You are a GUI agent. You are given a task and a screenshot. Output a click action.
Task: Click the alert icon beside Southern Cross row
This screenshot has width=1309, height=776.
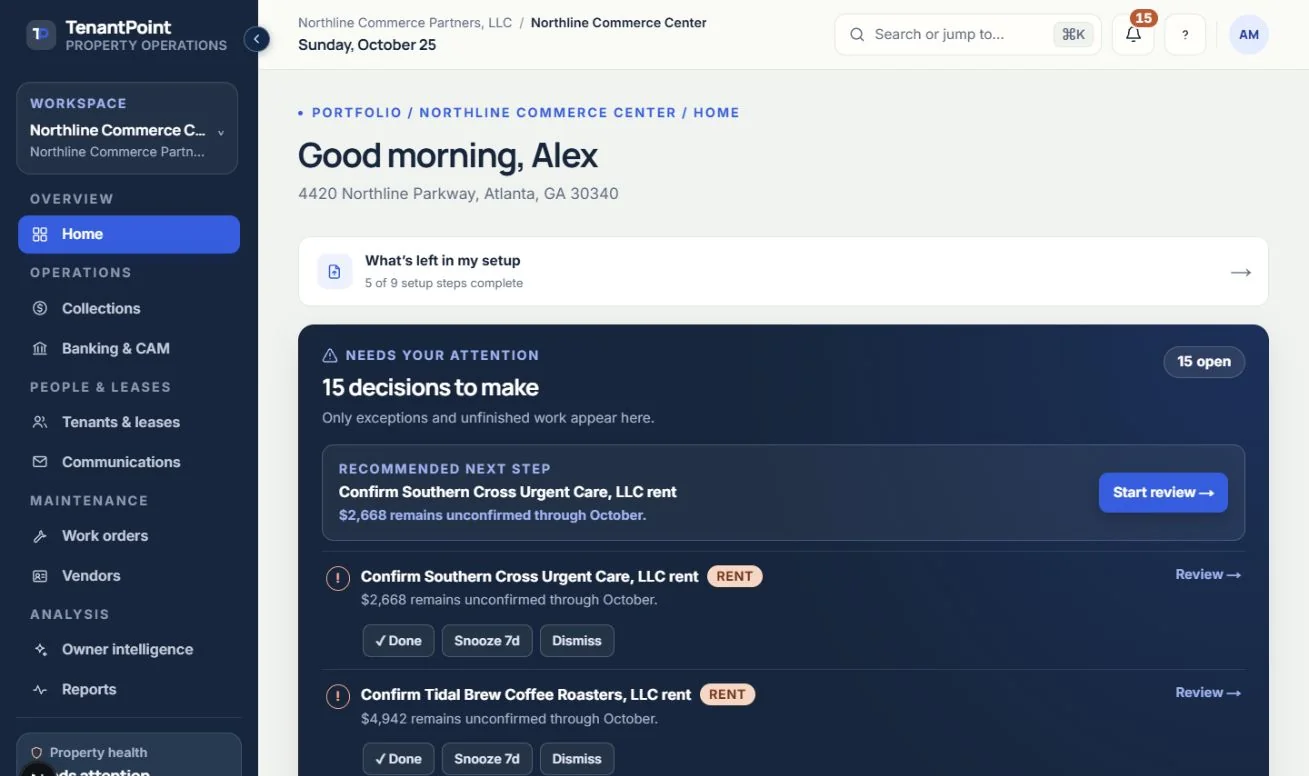pyautogui.click(x=338, y=578)
